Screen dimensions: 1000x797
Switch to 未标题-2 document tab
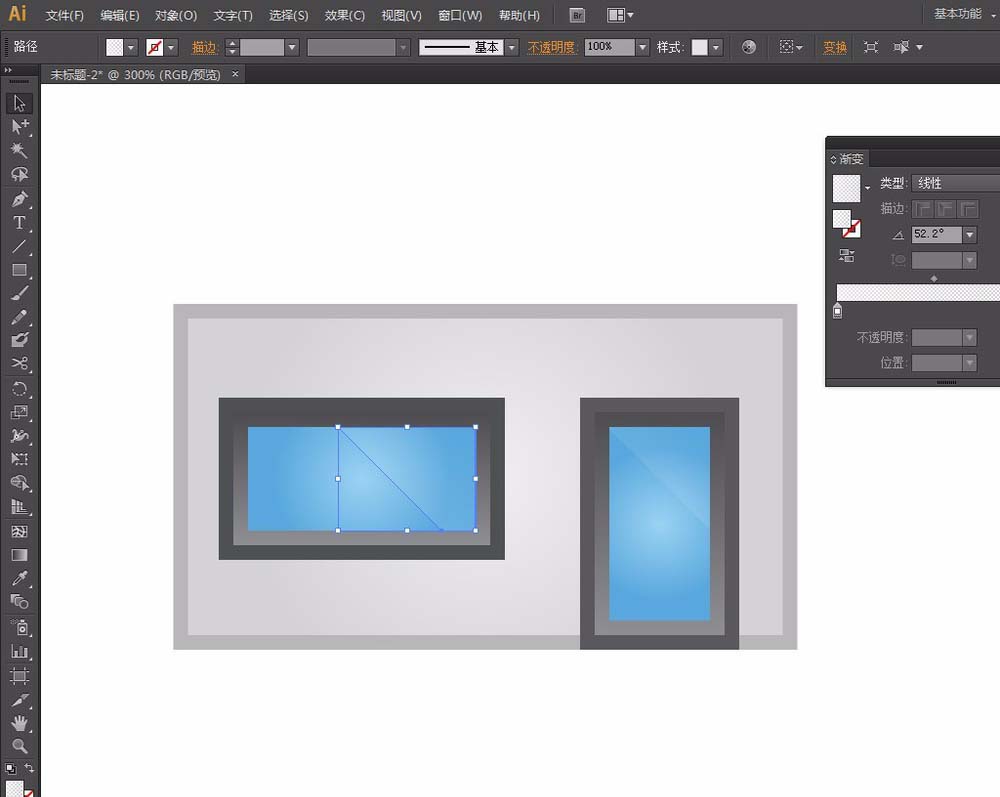tap(135, 75)
